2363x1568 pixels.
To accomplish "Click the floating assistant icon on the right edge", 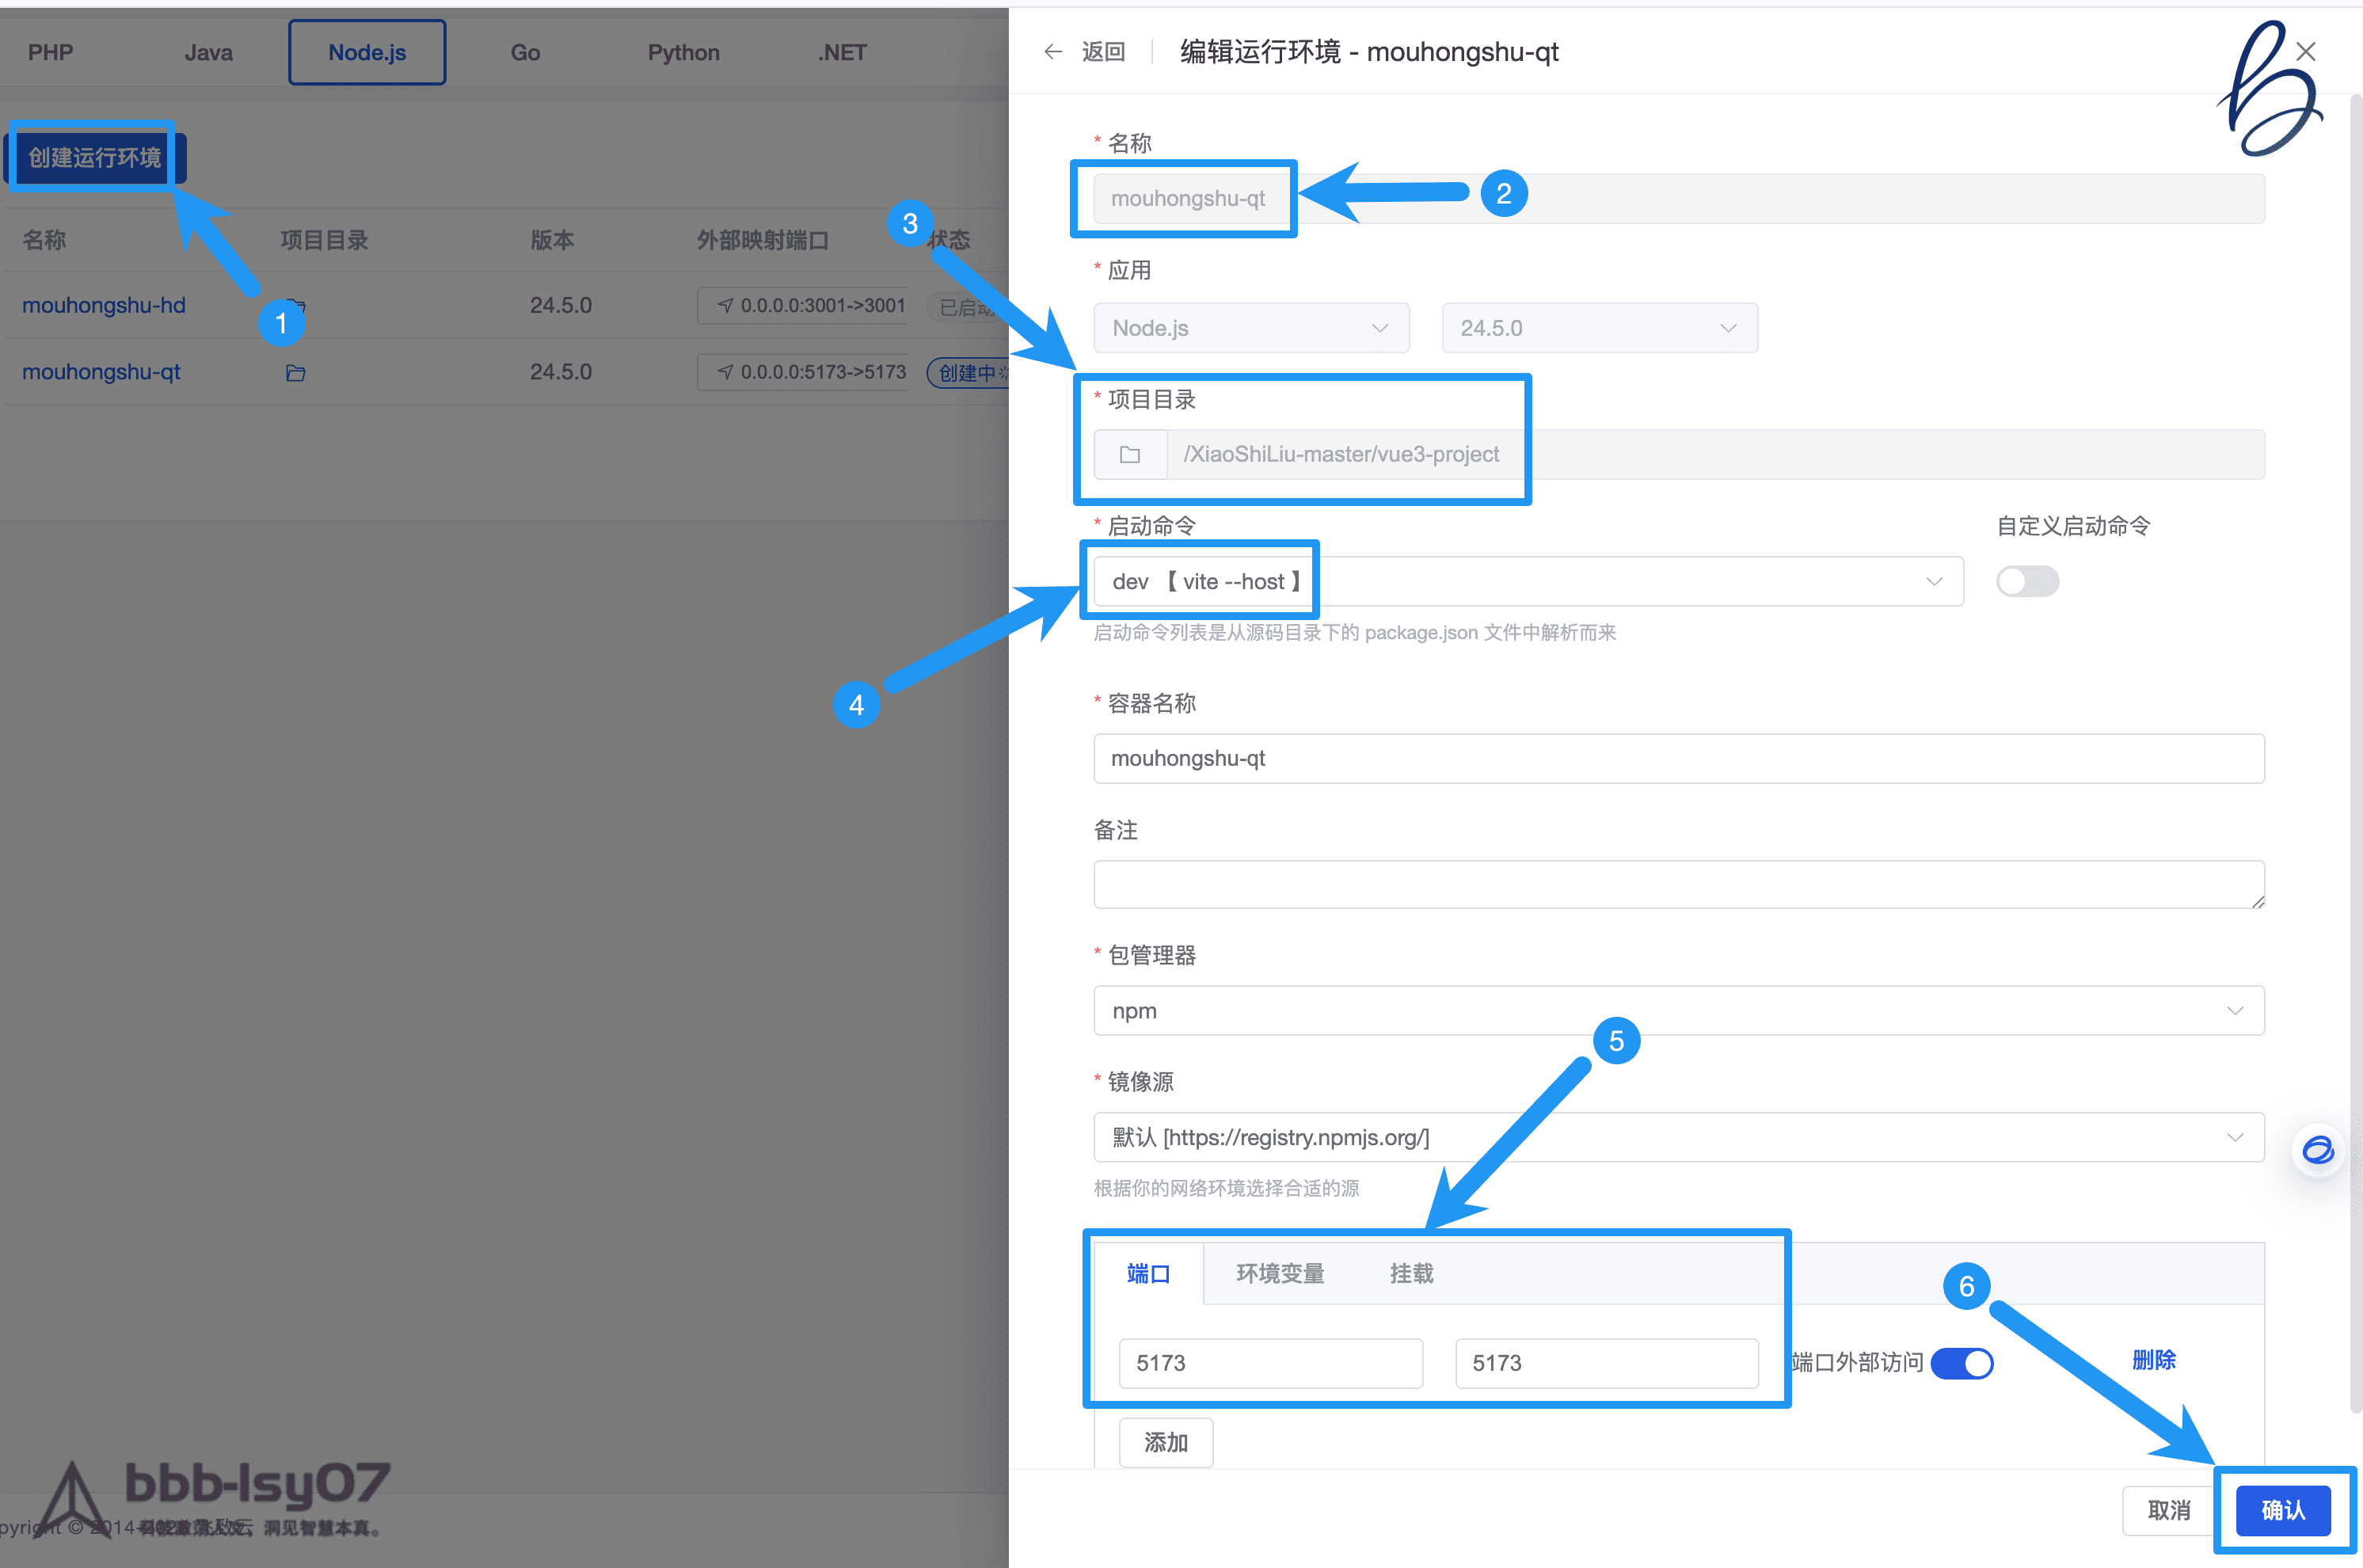I will coord(2318,1150).
